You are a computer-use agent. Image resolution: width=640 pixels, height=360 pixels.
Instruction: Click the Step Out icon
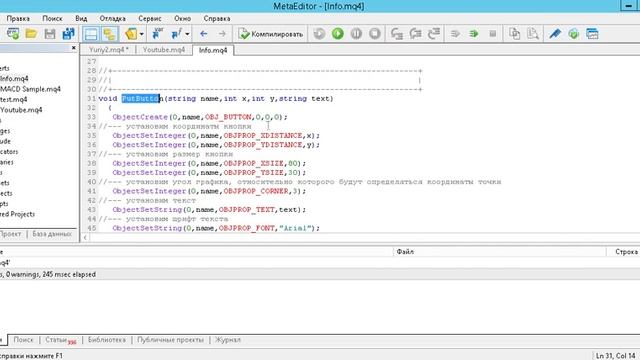point(434,34)
